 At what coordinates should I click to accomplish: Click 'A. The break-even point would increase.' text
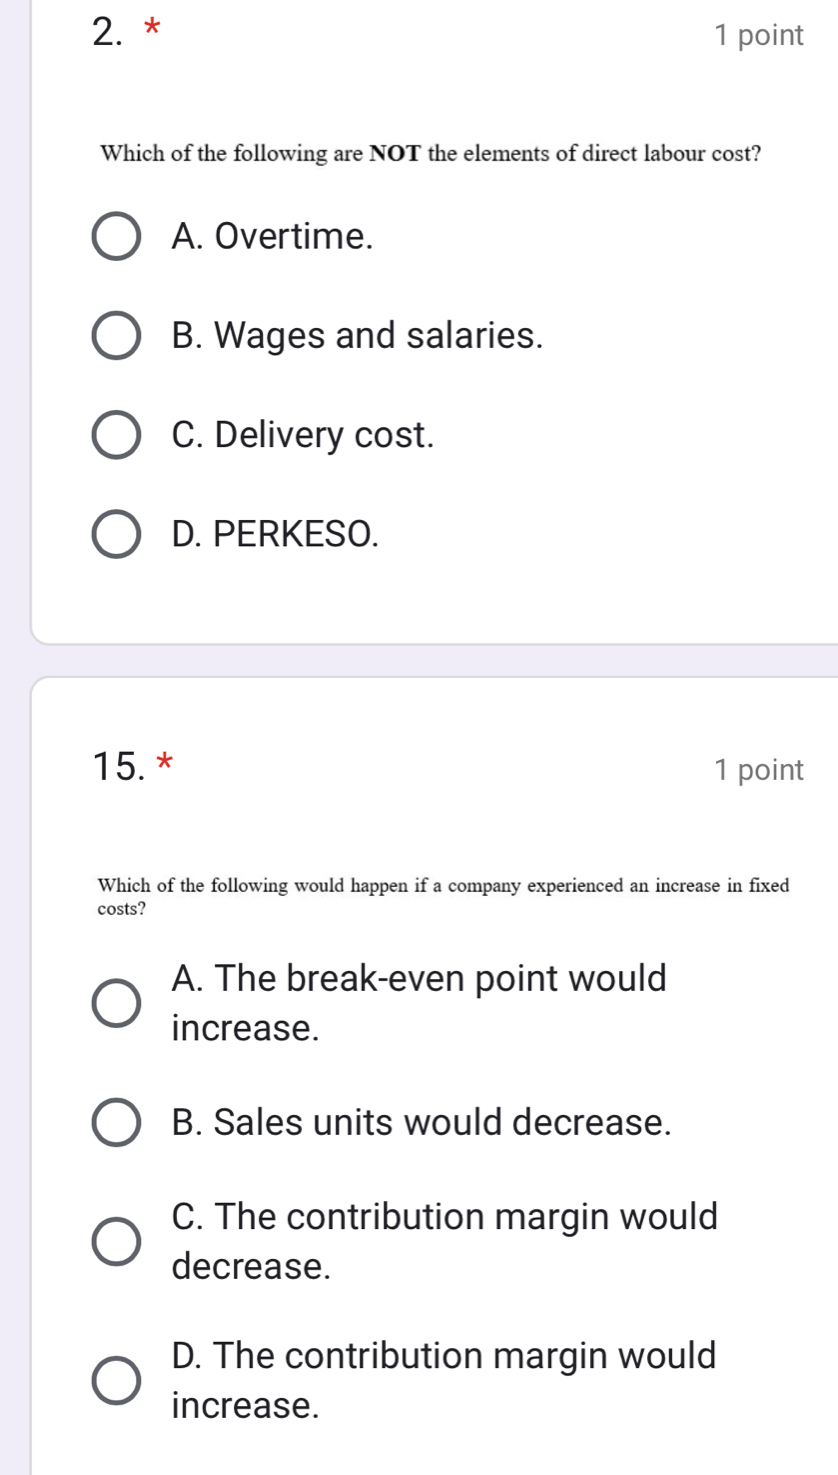click(x=419, y=1002)
